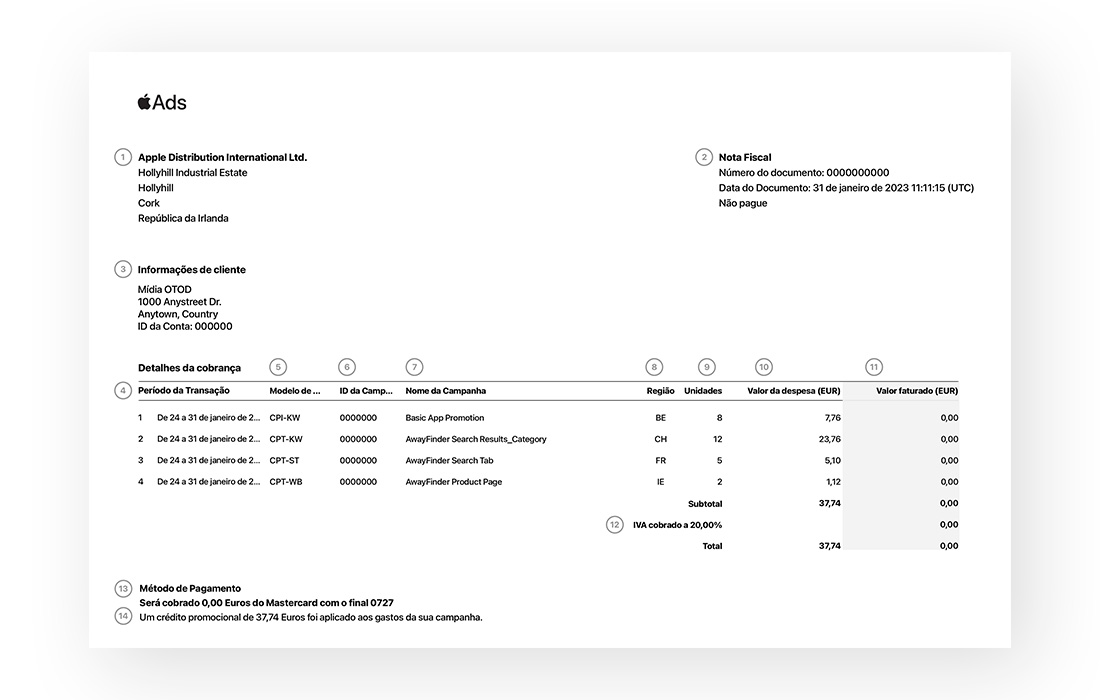Click circled number 8 above Região column

(654, 367)
